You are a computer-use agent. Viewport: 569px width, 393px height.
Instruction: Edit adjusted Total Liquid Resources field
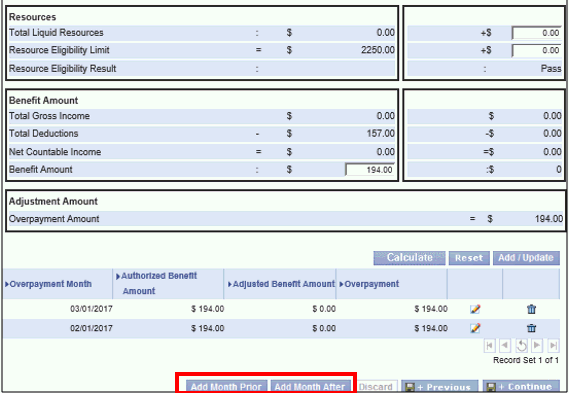coord(537,33)
